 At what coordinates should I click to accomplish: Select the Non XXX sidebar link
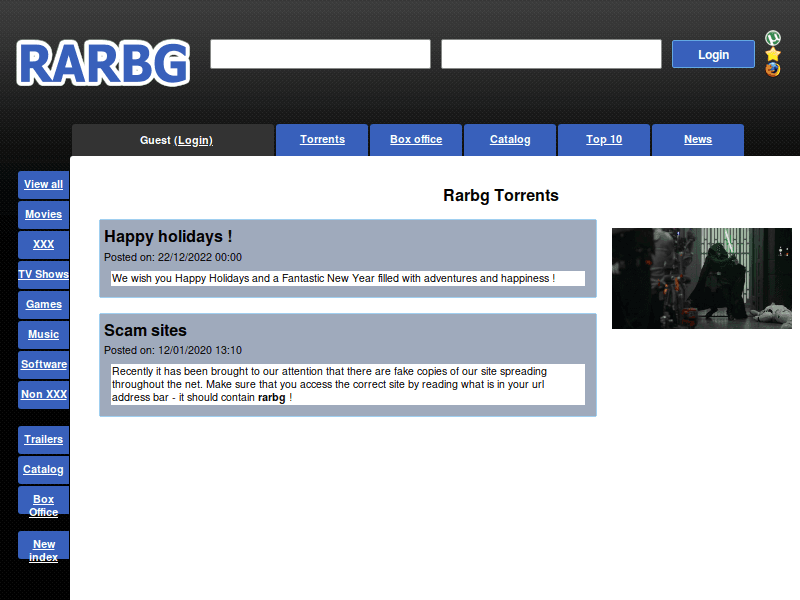click(43, 394)
